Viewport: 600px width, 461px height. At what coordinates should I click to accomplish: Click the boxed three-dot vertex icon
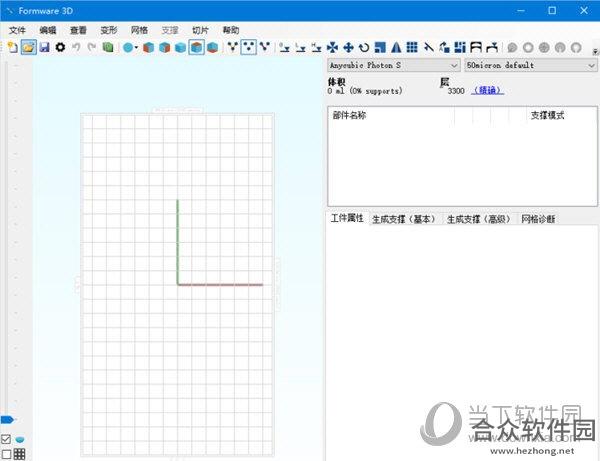[249, 47]
